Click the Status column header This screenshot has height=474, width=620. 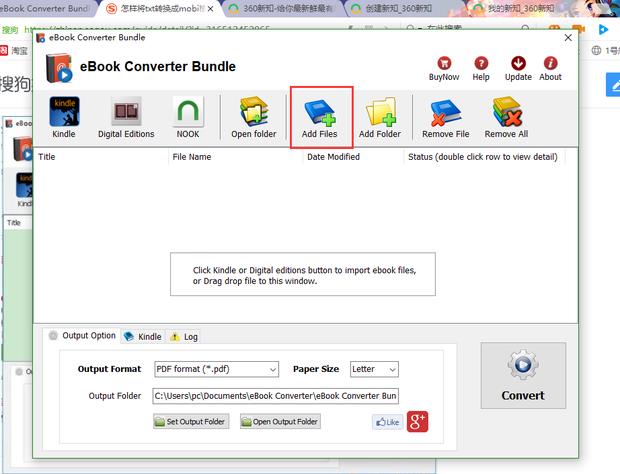pyautogui.click(x=484, y=157)
